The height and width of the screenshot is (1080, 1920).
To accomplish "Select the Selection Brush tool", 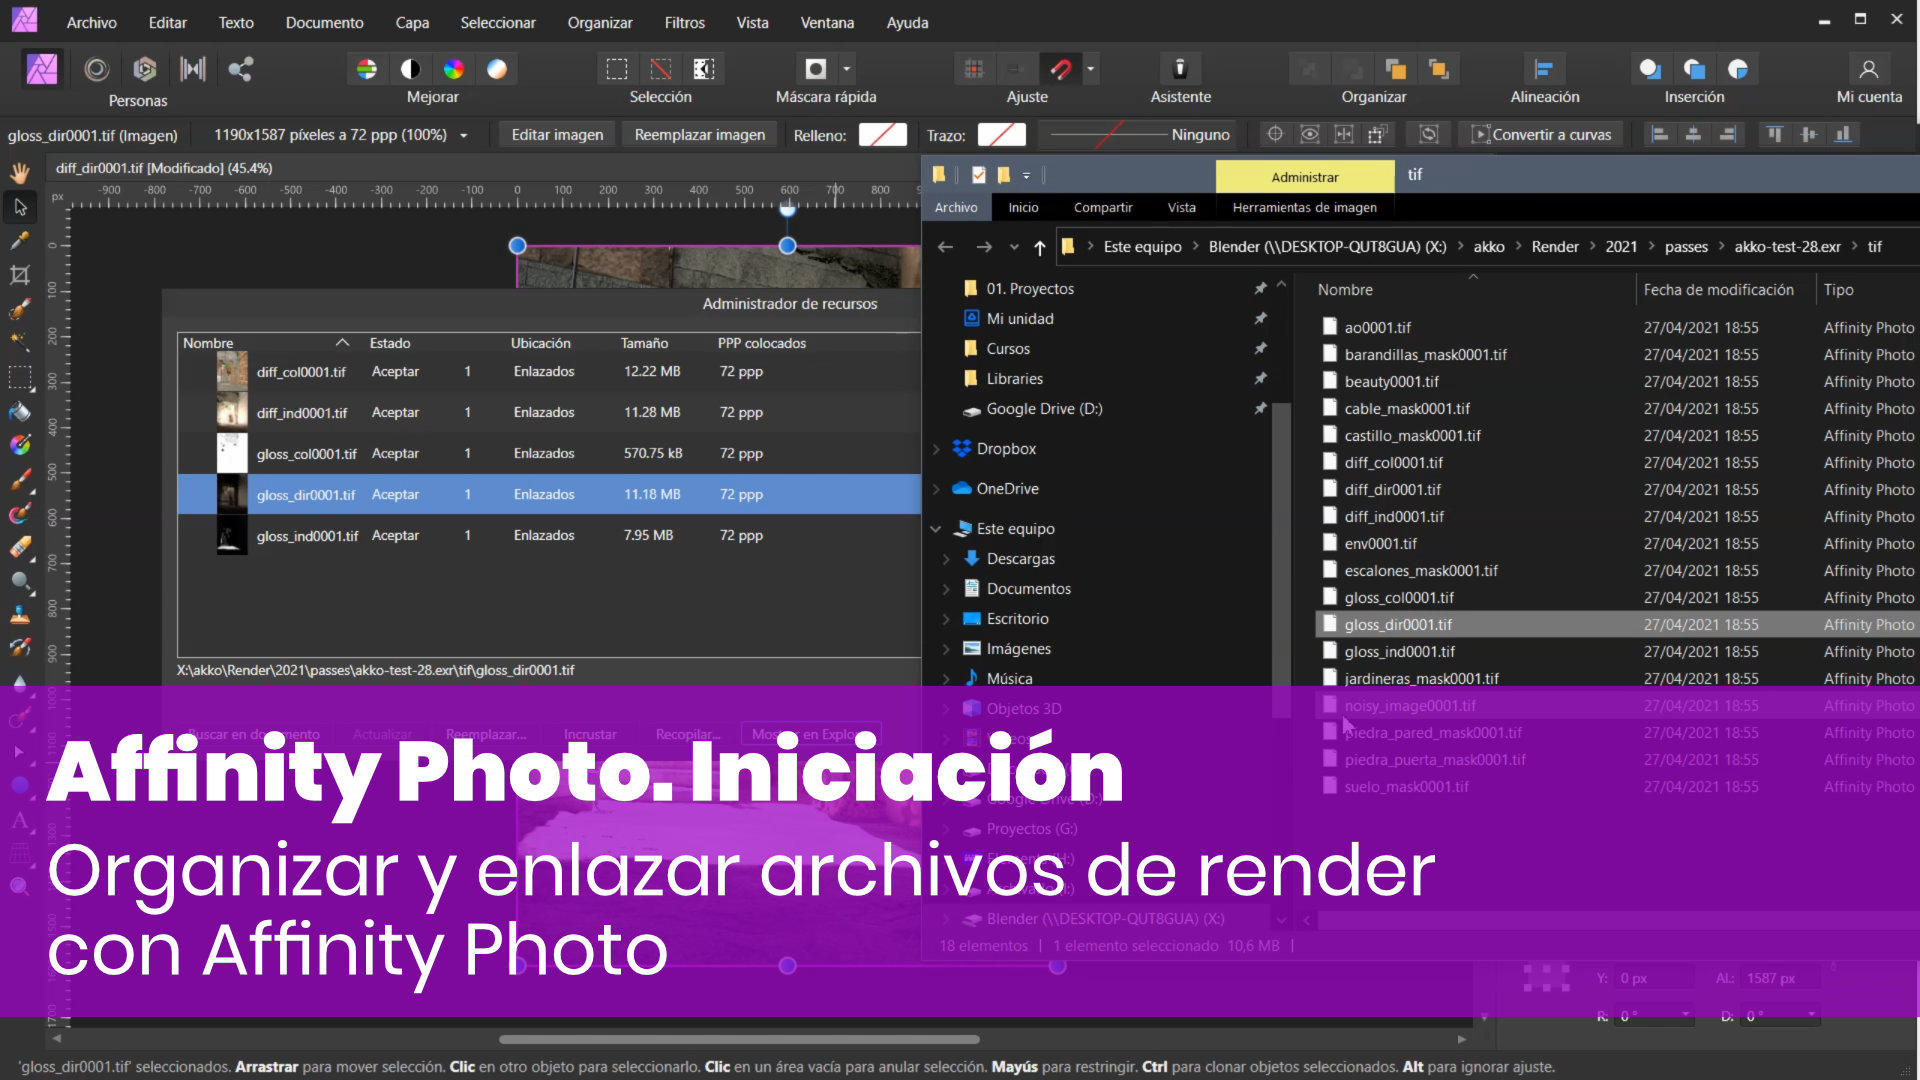I will coord(20,309).
